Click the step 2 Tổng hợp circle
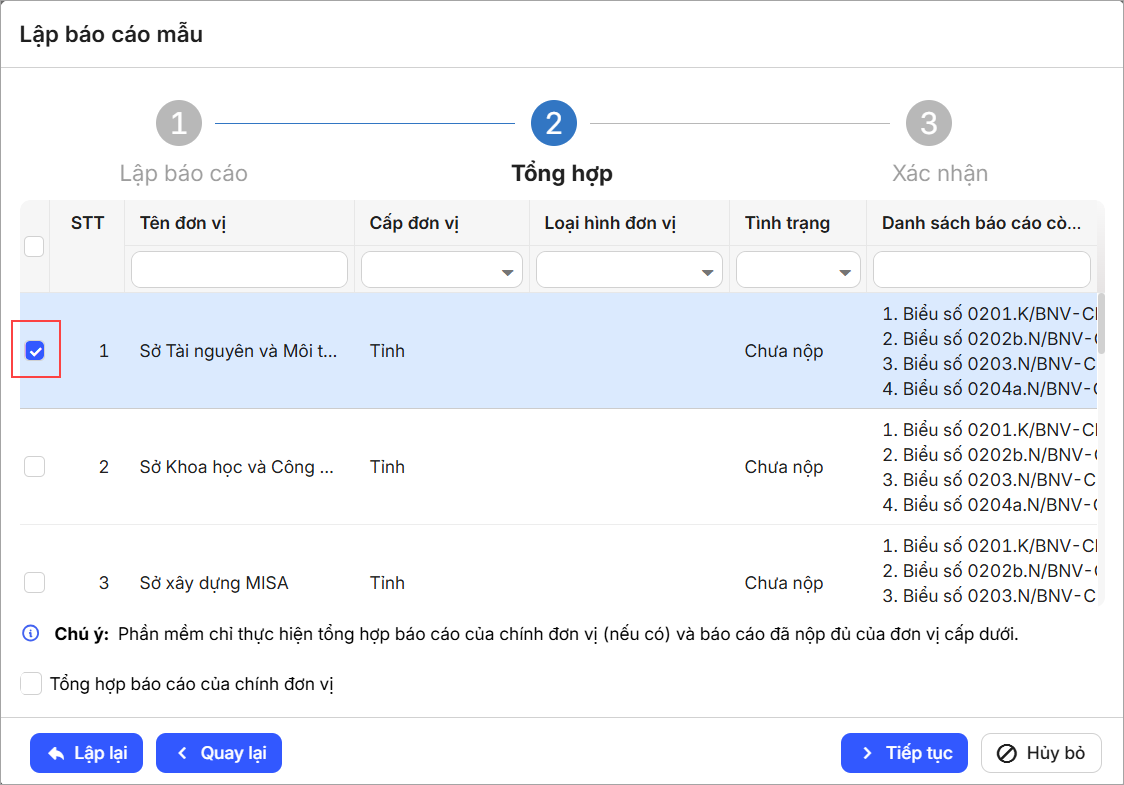Screen dimensions: 1124x785 coord(553,124)
